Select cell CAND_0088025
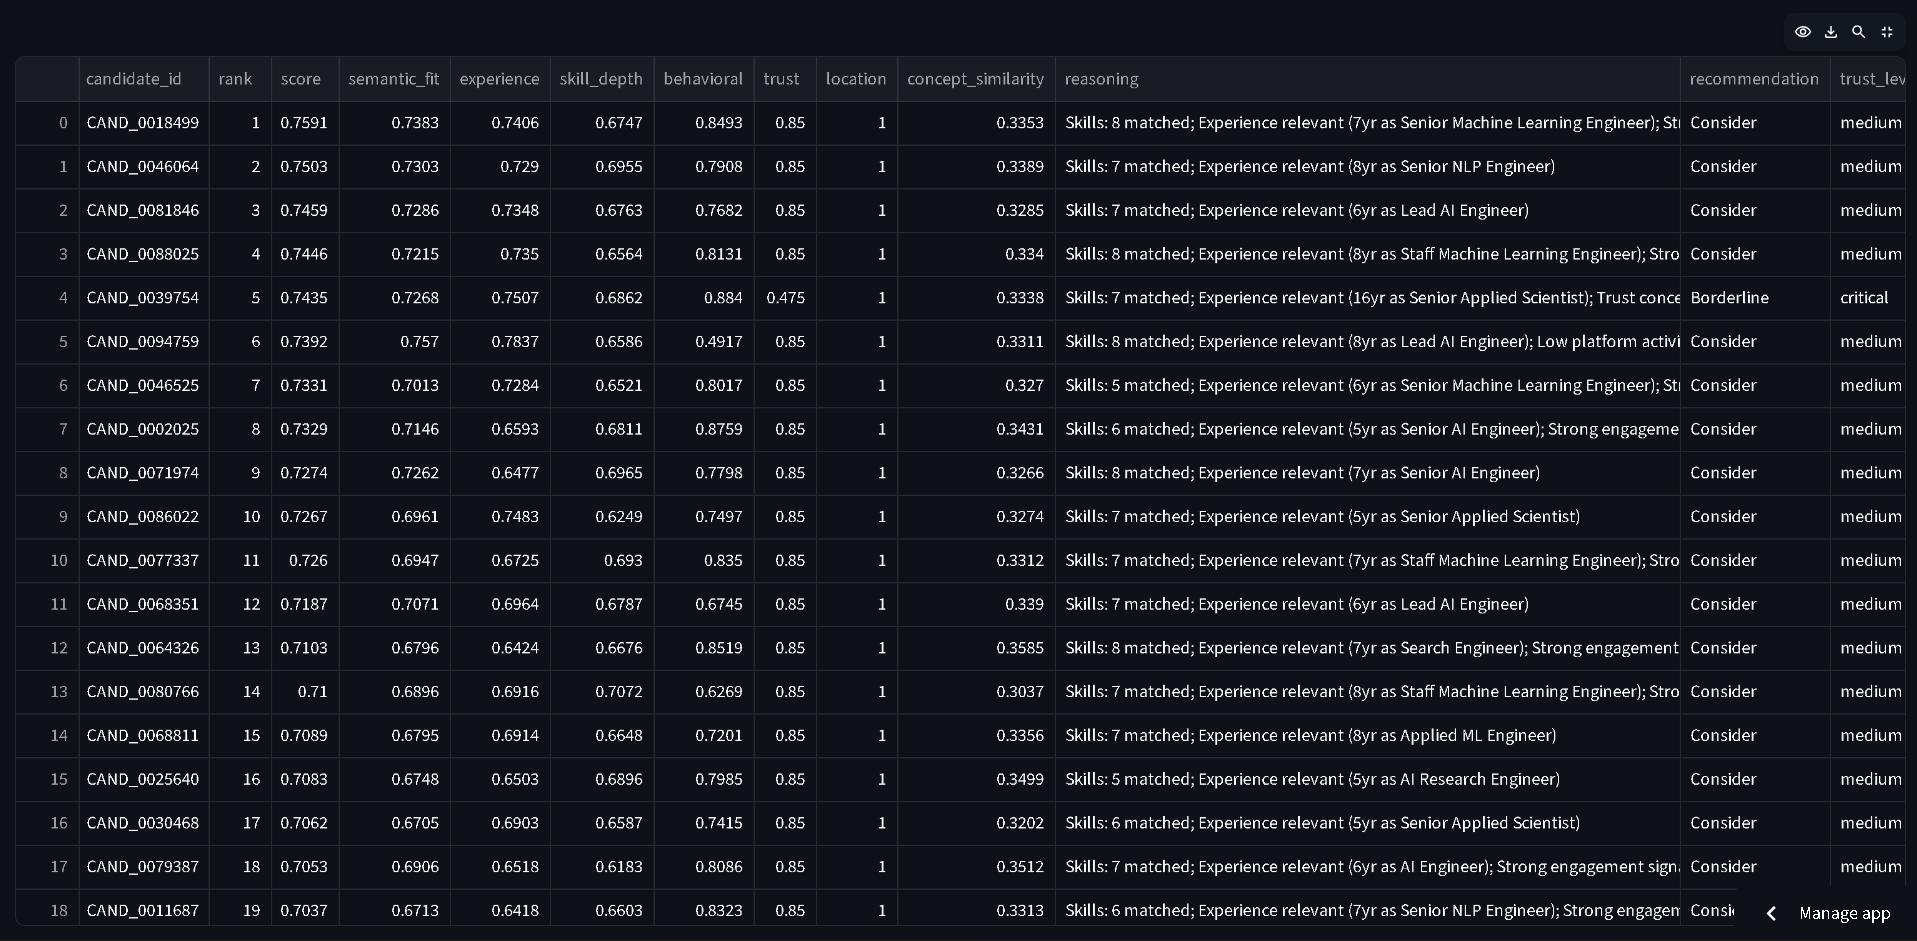Viewport: 1917px width, 941px height. point(144,254)
